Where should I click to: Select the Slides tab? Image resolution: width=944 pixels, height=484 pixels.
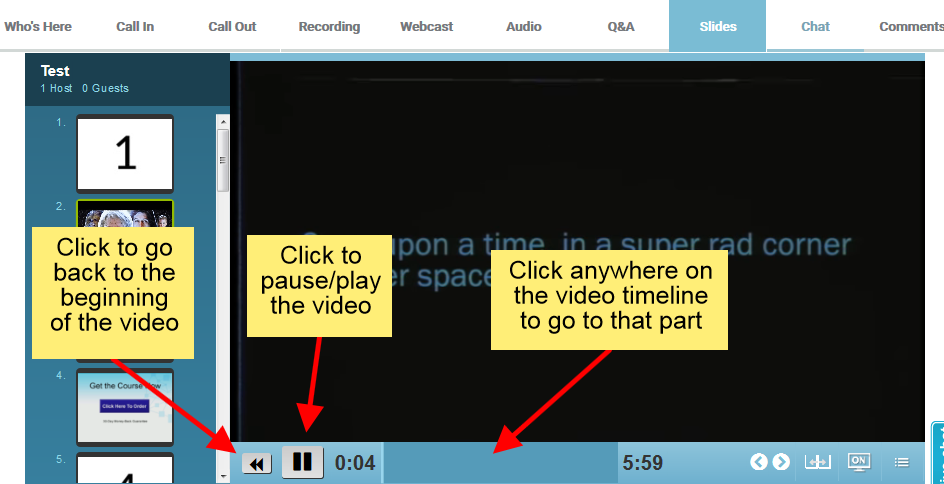coord(718,26)
